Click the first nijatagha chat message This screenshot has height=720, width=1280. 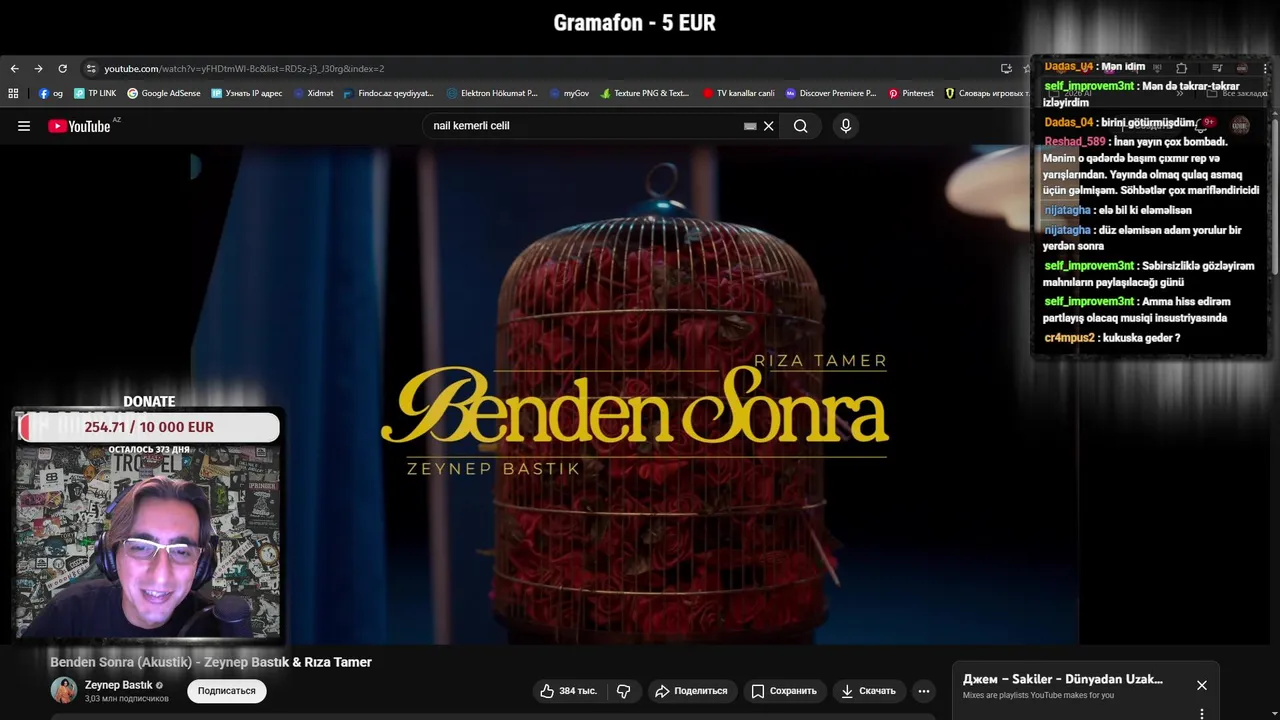(x=1118, y=210)
